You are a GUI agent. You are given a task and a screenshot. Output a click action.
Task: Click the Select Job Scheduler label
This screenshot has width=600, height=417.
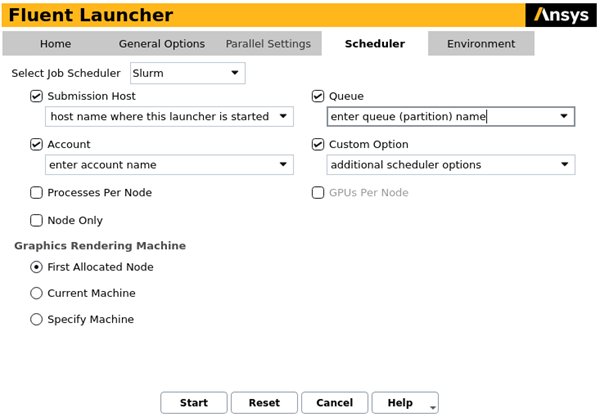pyautogui.click(x=66, y=73)
